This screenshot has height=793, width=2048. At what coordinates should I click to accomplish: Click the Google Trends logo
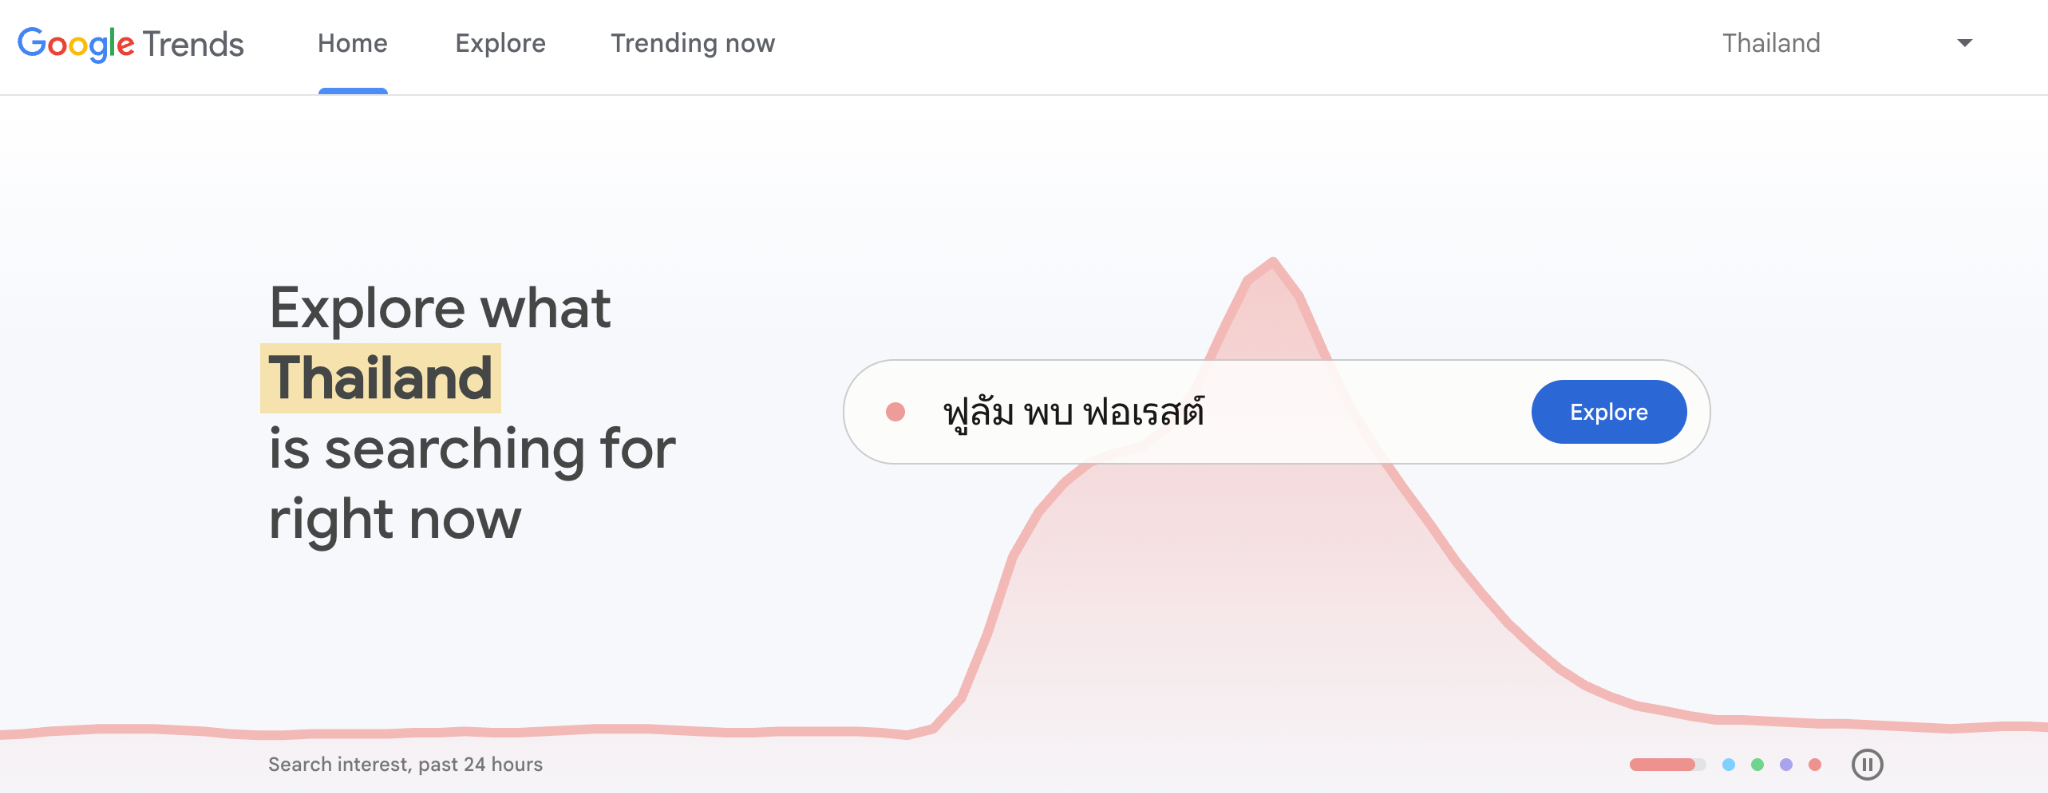[130, 42]
